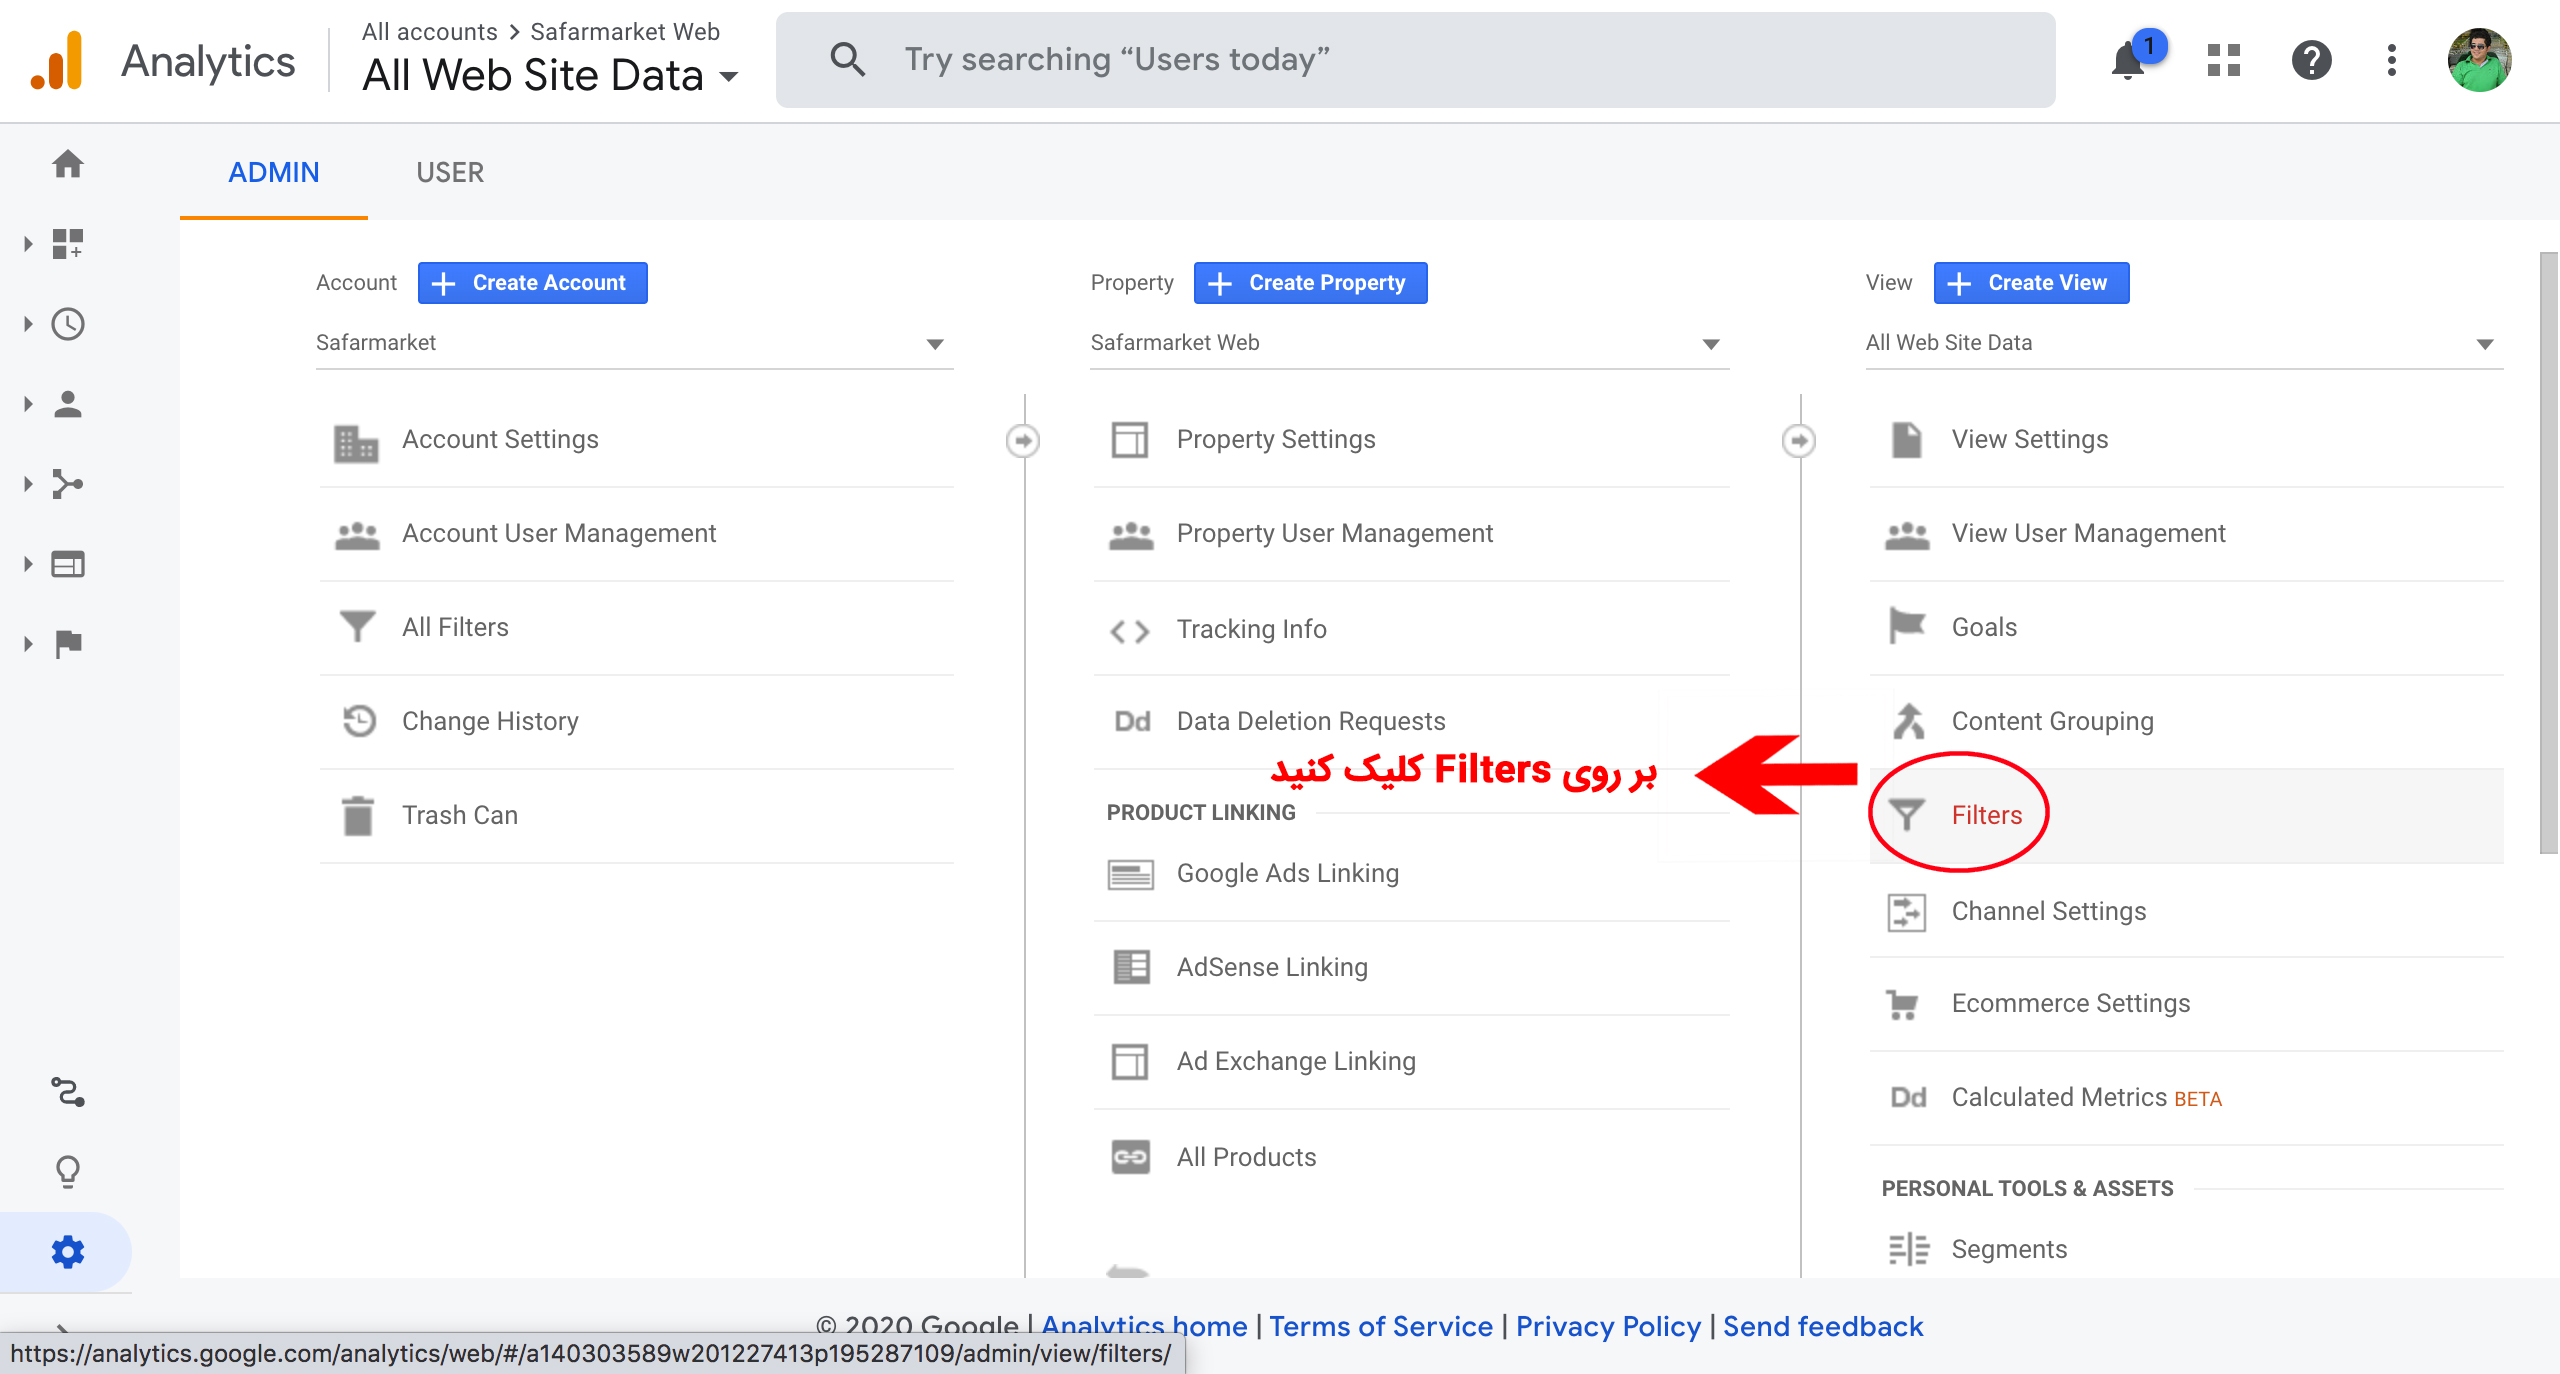The image size is (2560, 1374).
Task: Open the three-dot more options menu
Action: point(2391,60)
